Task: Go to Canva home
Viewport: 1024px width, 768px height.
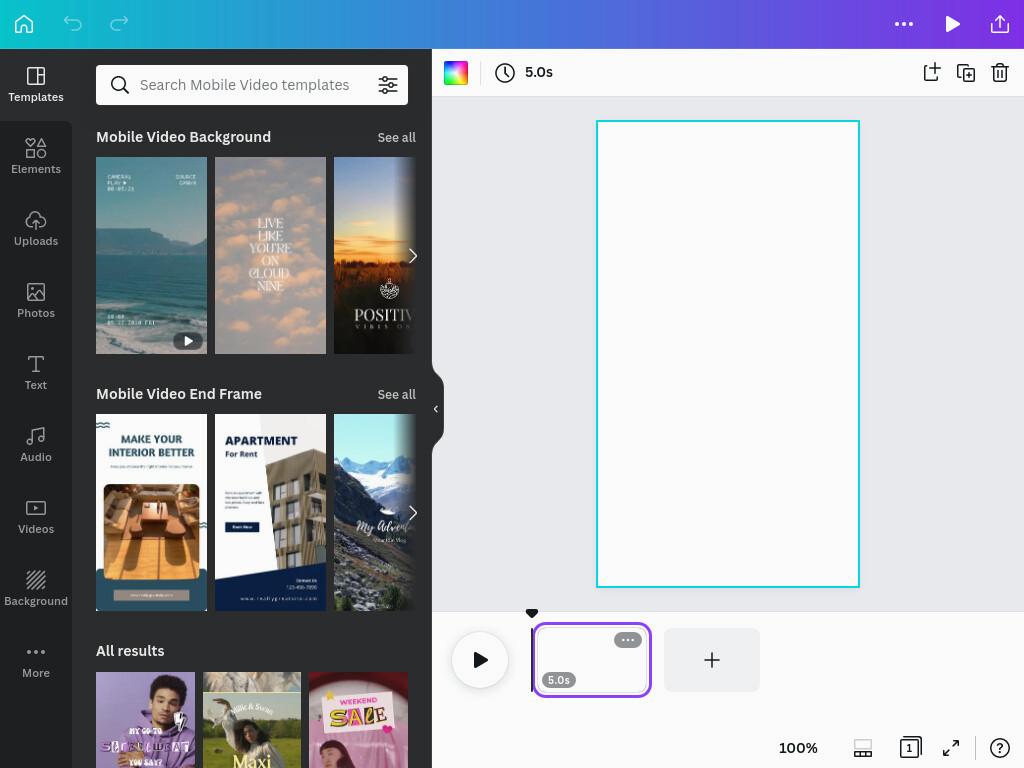Action: pos(24,24)
